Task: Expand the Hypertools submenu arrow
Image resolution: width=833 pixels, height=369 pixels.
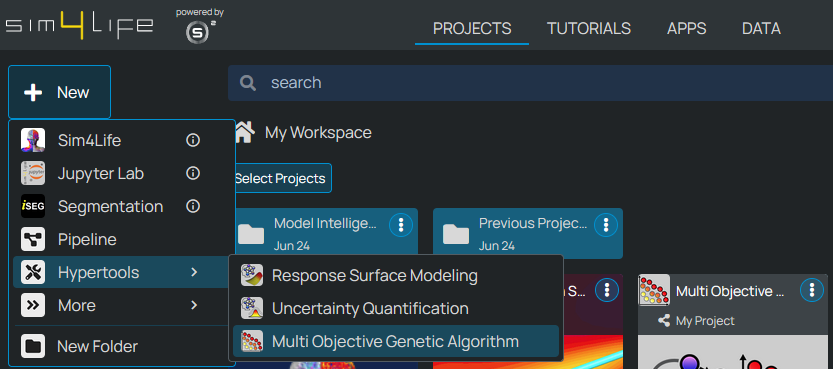Action: (x=194, y=272)
